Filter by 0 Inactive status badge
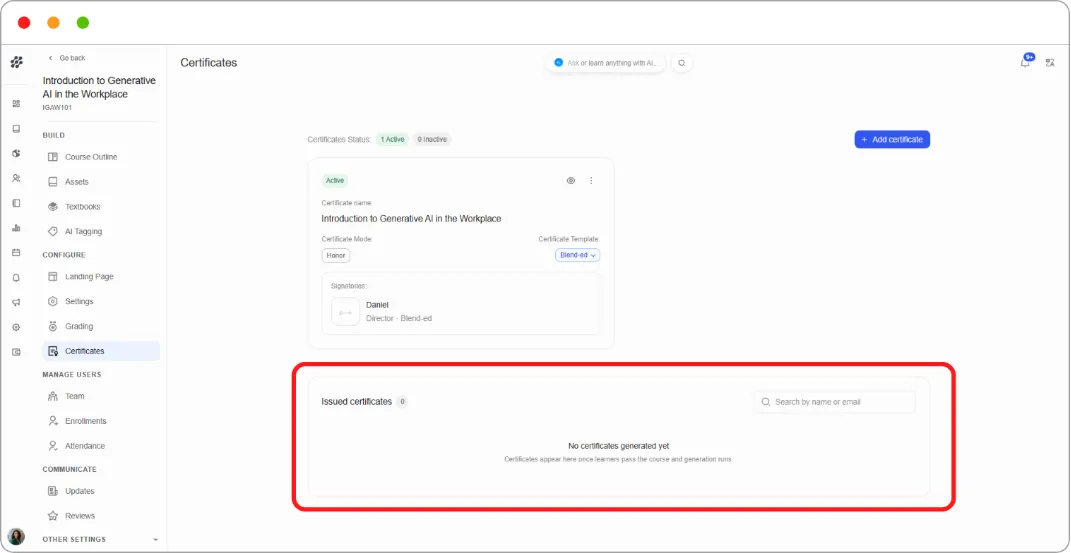The width and height of the screenshot is (1071, 553). 432,139
